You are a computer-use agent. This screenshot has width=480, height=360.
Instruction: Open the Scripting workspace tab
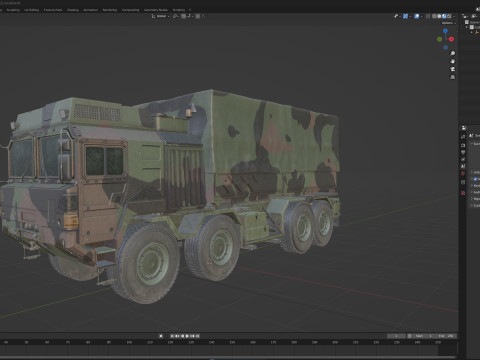179,10
